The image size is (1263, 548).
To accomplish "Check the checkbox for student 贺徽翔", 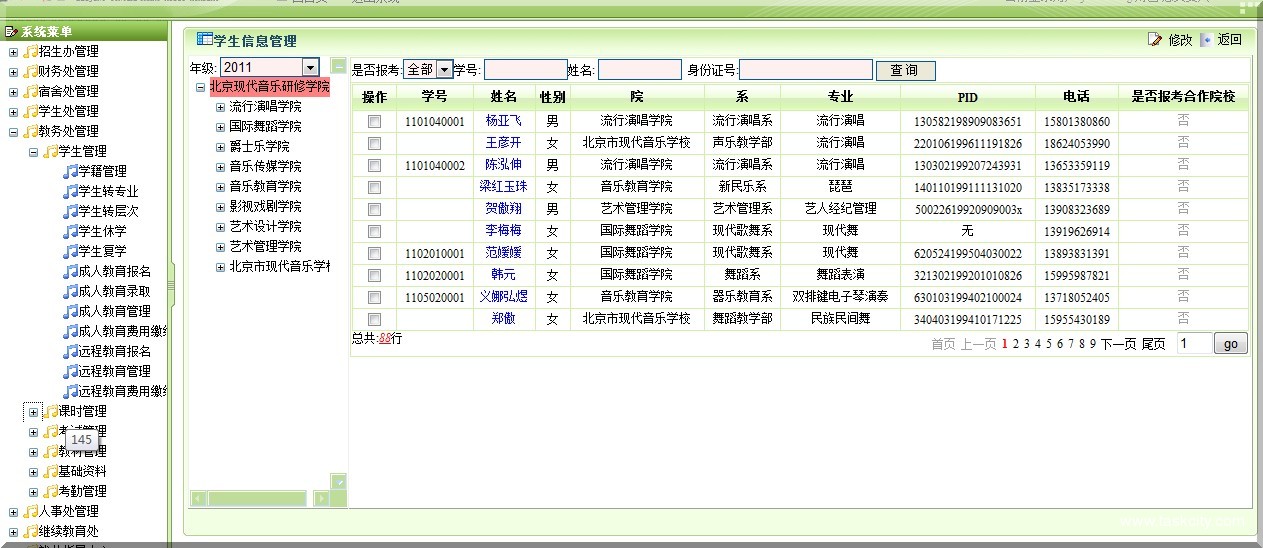I will click(374, 209).
